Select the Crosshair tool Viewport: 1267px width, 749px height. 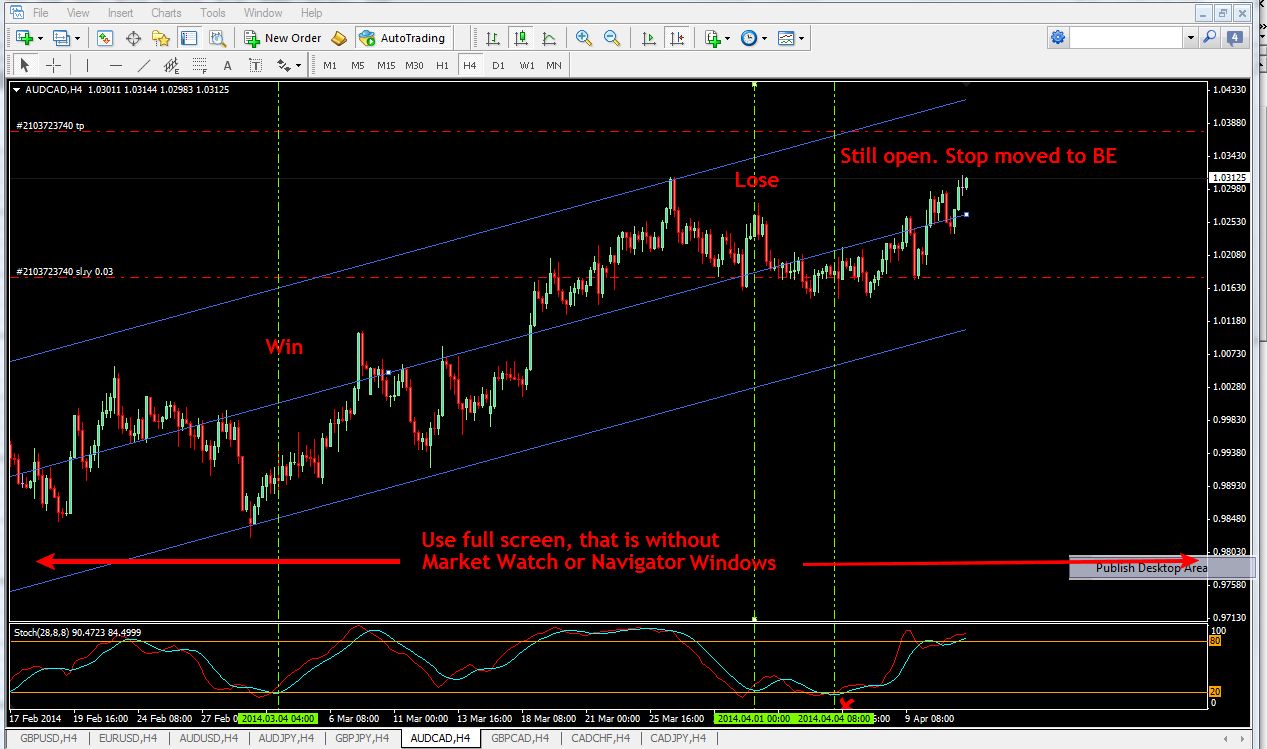tap(54, 65)
